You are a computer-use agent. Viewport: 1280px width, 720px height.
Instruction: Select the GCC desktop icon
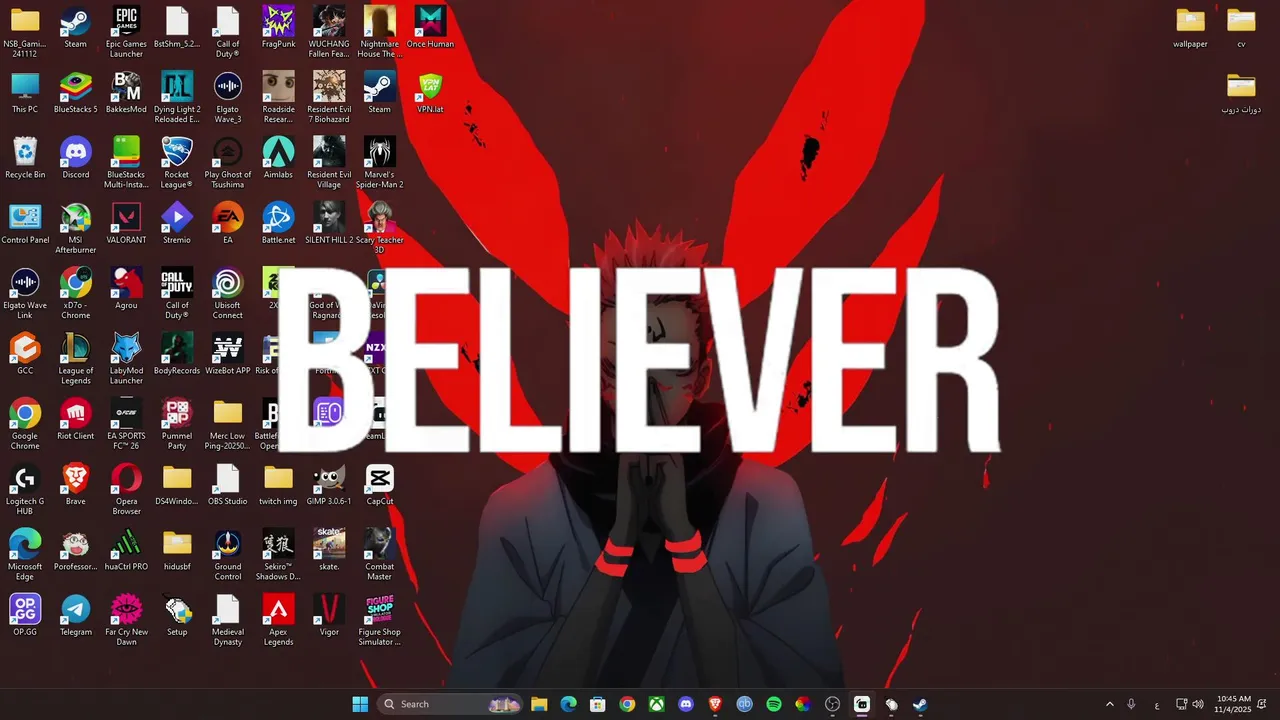click(25, 354)
